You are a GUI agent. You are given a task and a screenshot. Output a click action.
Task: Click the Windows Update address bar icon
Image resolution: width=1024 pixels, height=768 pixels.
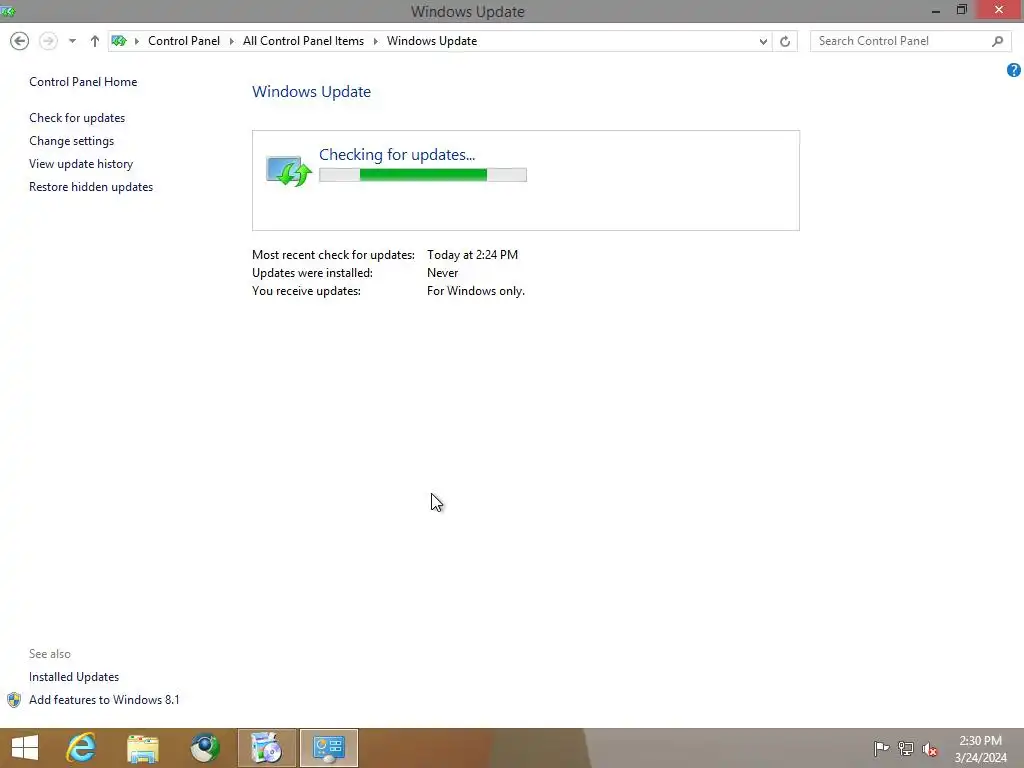tap(119, 41)
